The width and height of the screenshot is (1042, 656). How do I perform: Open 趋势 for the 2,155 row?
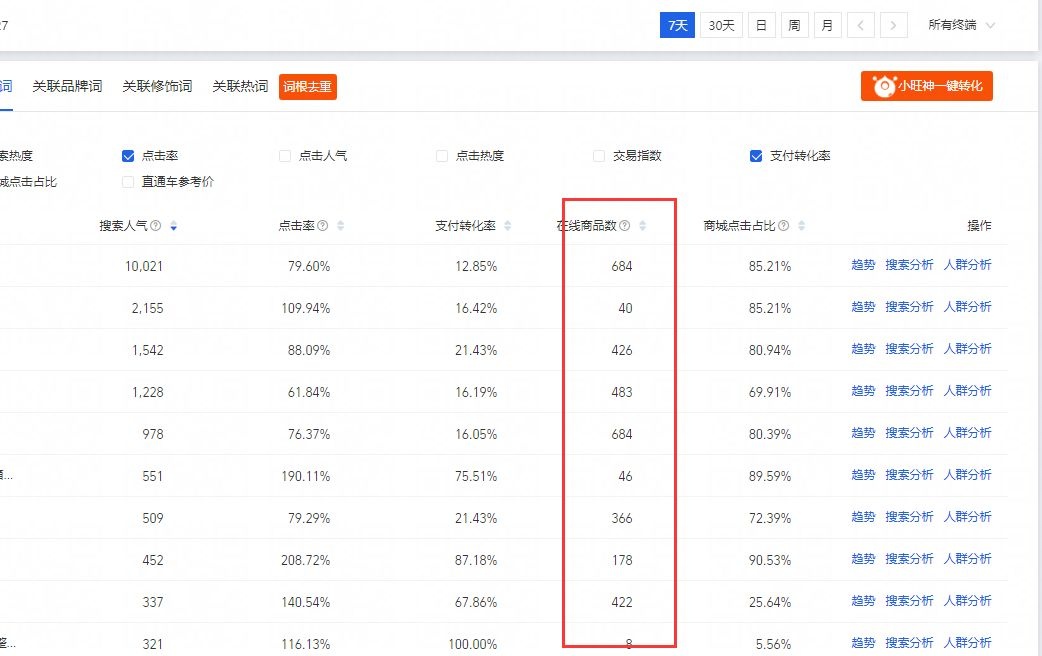863,307
